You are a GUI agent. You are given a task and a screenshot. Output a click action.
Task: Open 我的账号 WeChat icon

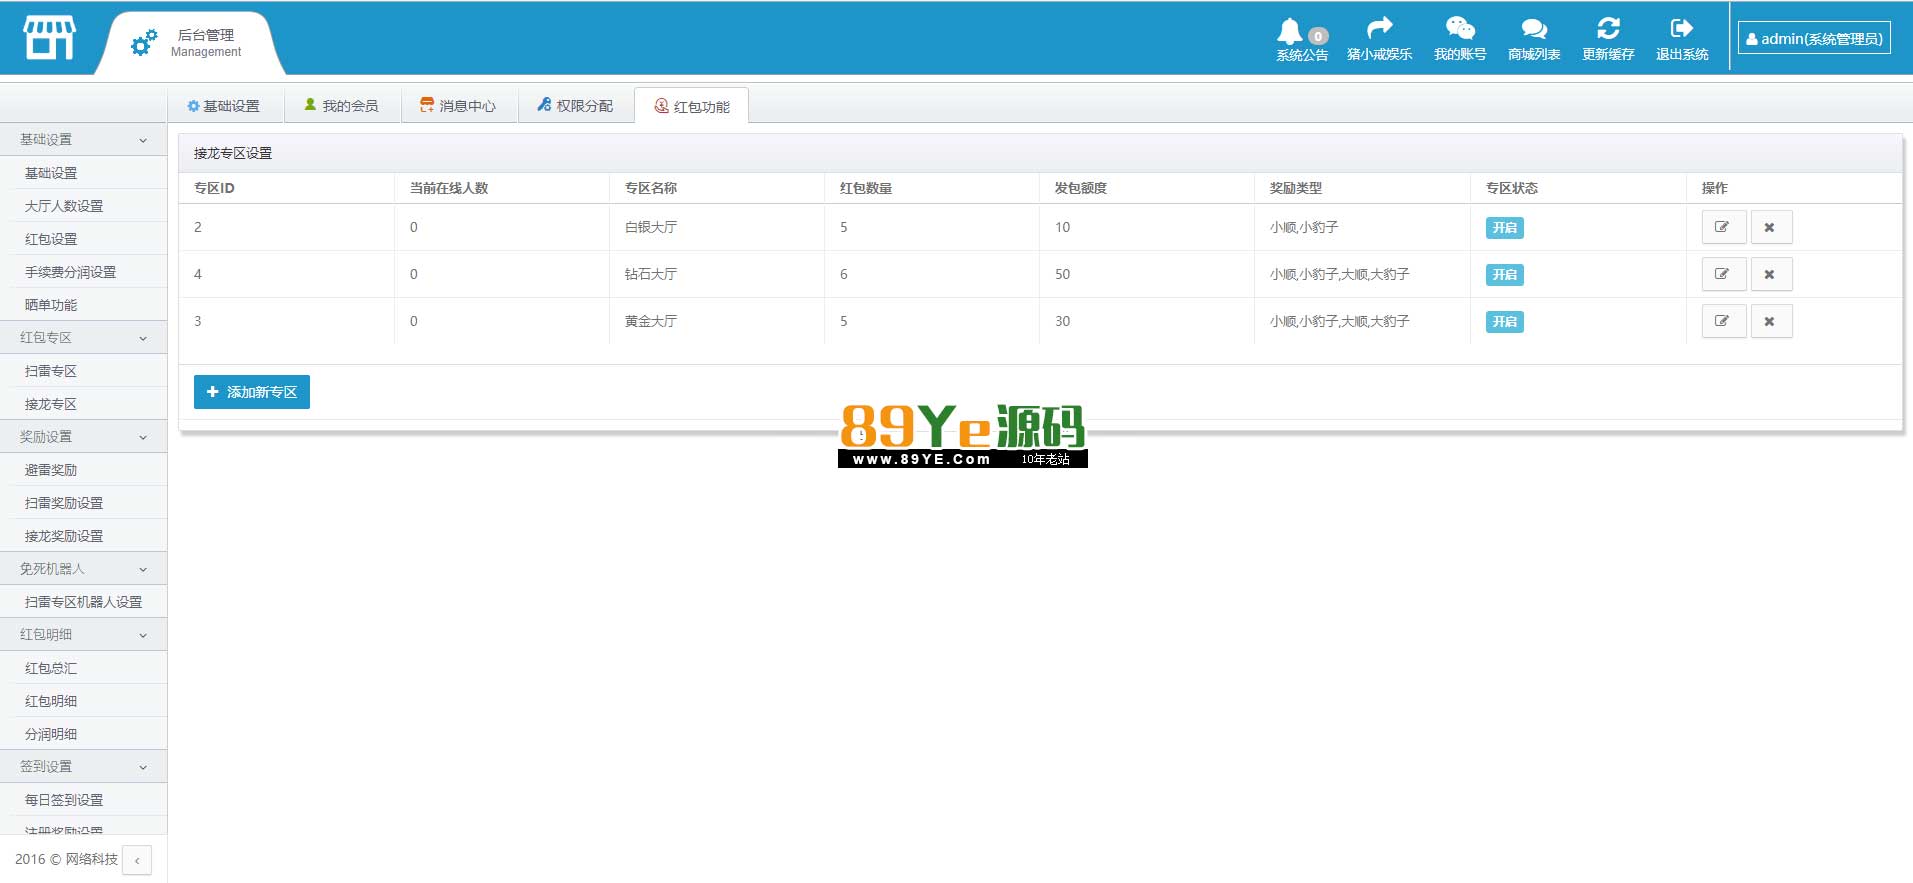(x=1460, y=28)
